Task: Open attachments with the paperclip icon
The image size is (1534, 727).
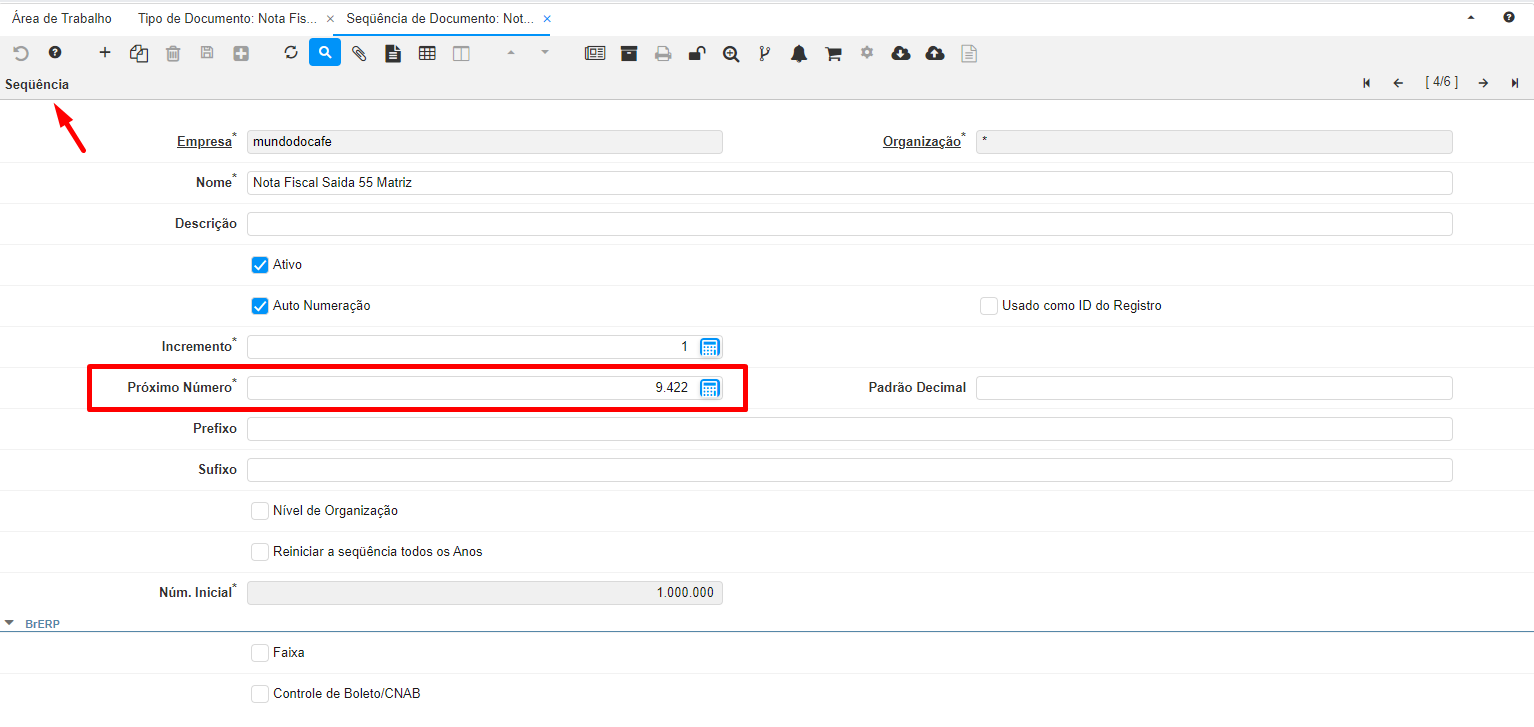Action: click(359, 53)
